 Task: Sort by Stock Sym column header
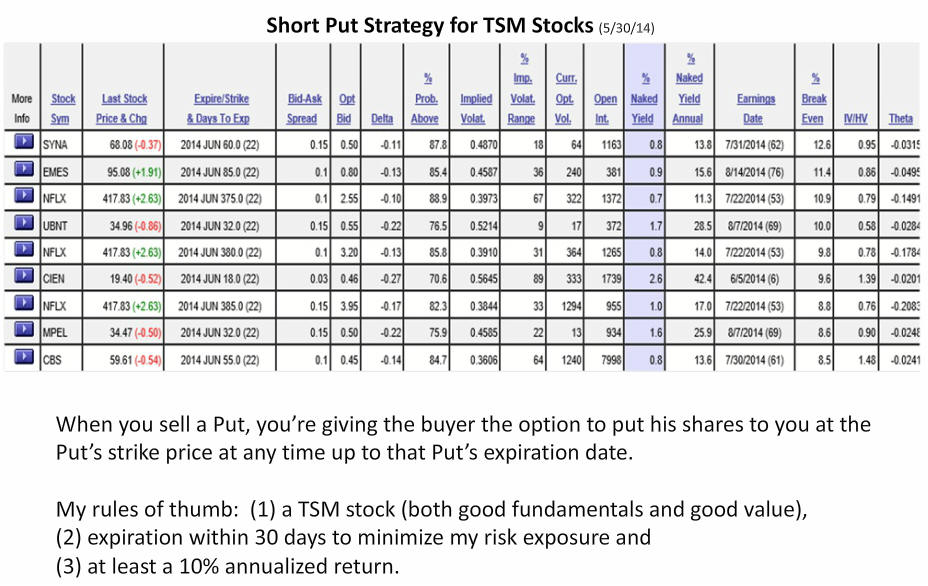click(62, 108)
